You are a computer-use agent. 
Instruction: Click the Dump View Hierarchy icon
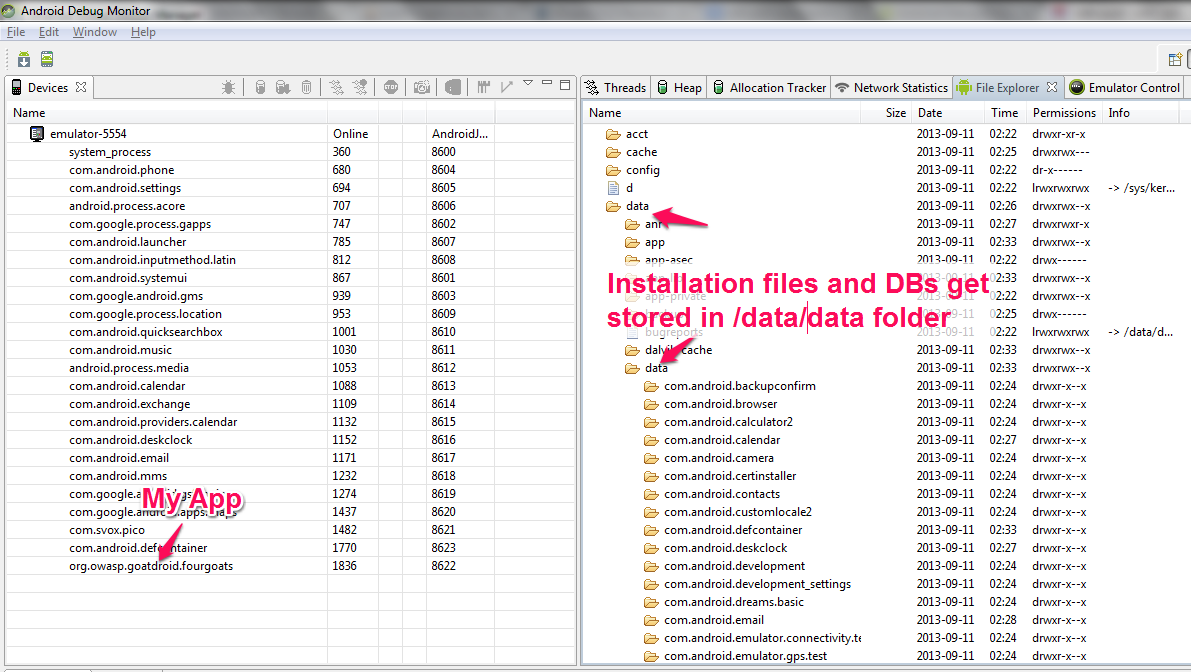453,87
